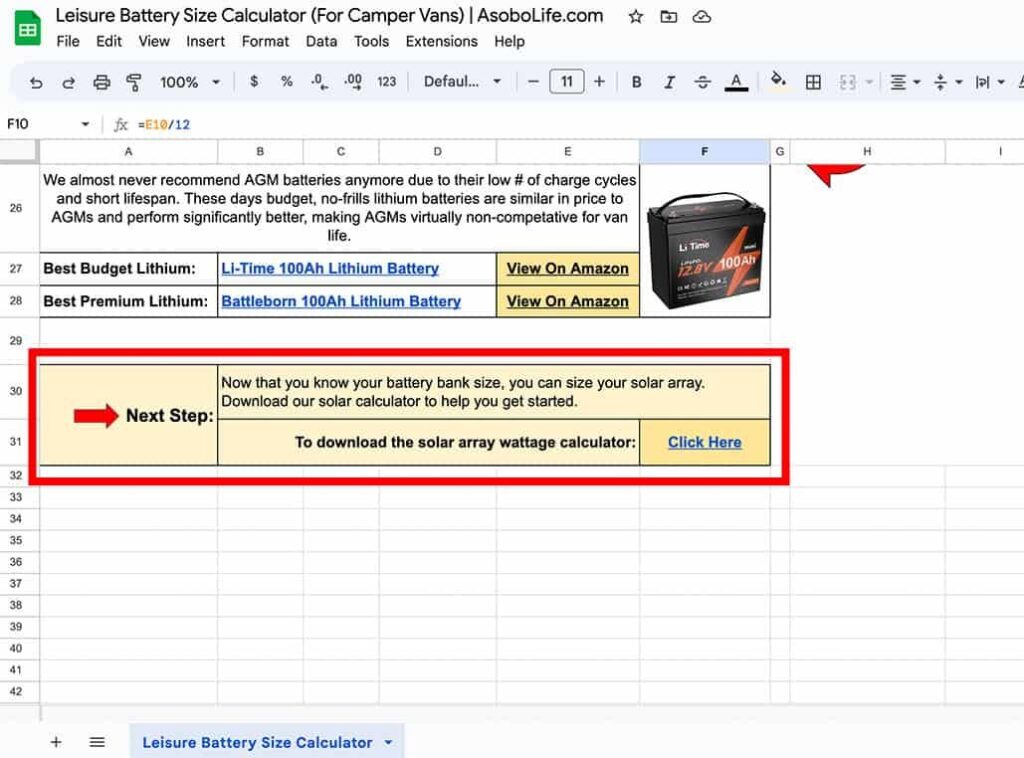Open the vertical align dropdown
The image size is (1024, 758).
pyautogui.click(x=948, y=82)
